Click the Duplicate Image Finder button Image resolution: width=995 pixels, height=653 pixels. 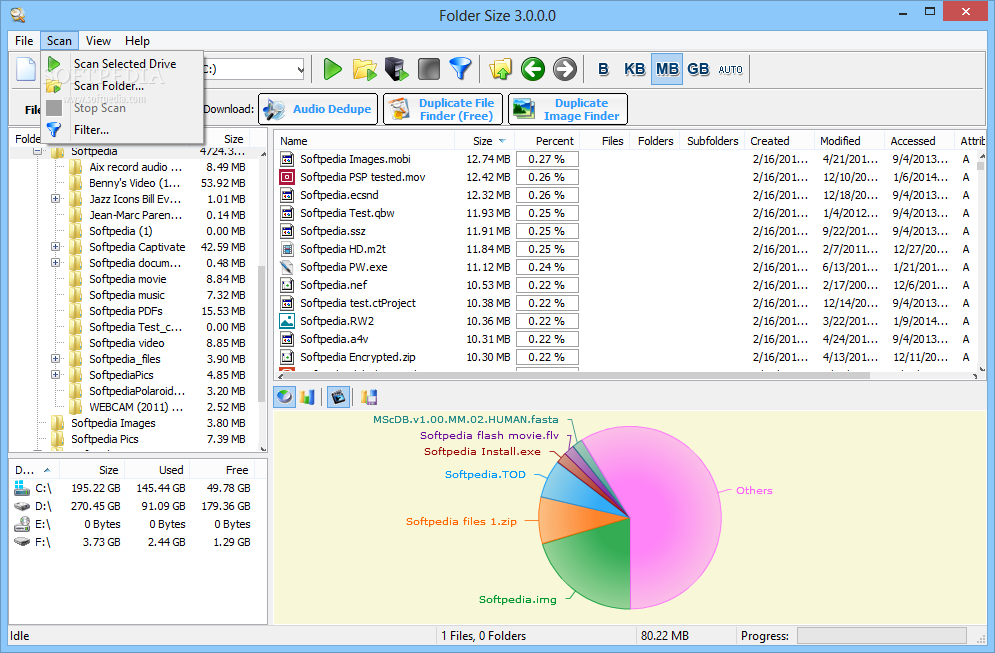(568, 109)
